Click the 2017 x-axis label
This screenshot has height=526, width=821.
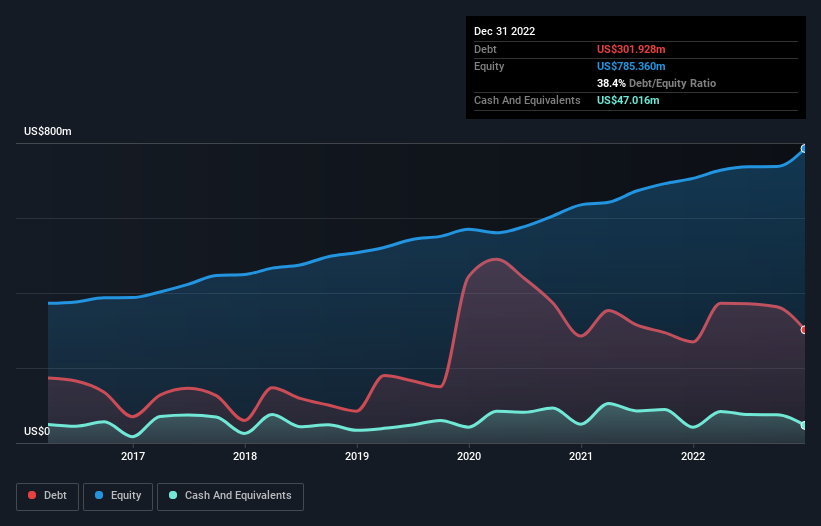coord(133,456)
